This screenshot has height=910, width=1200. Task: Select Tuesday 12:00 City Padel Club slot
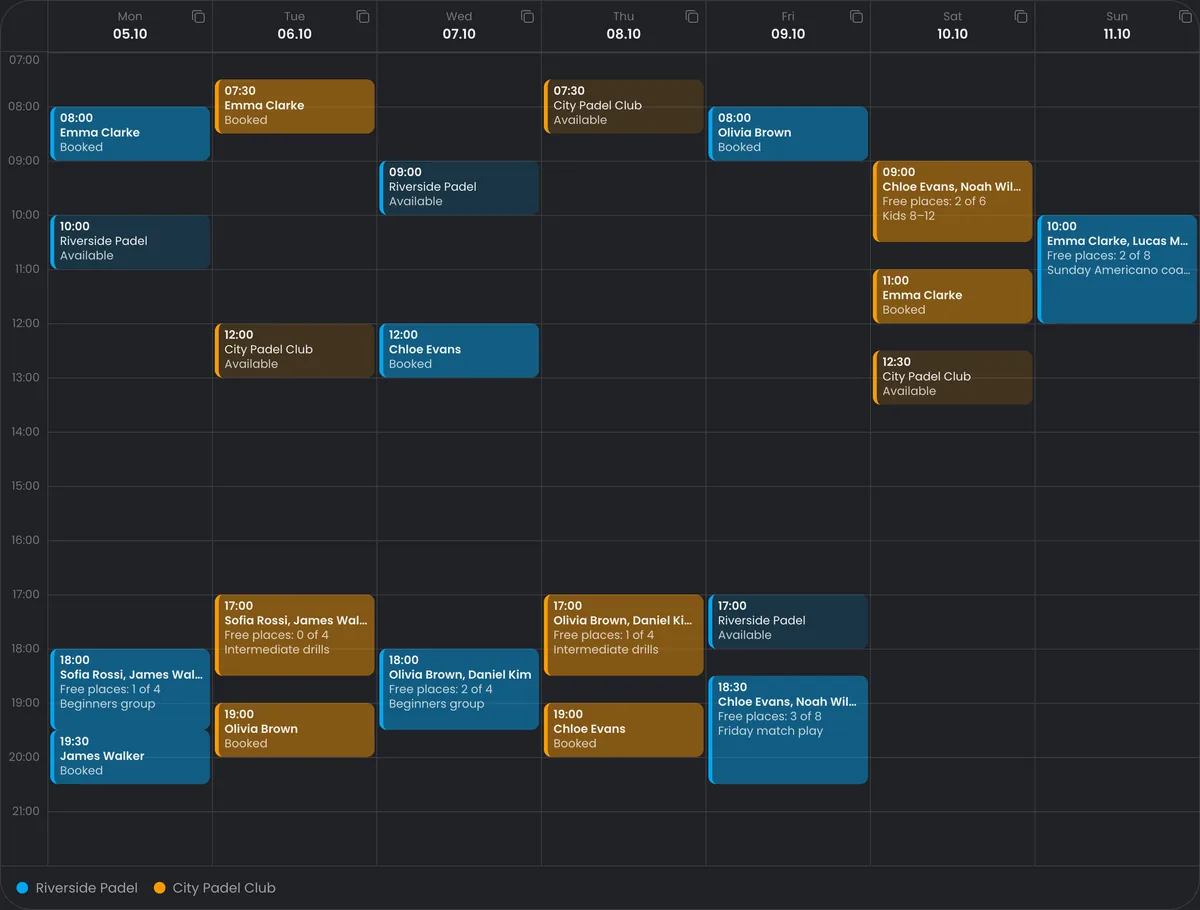click(295, 351)
